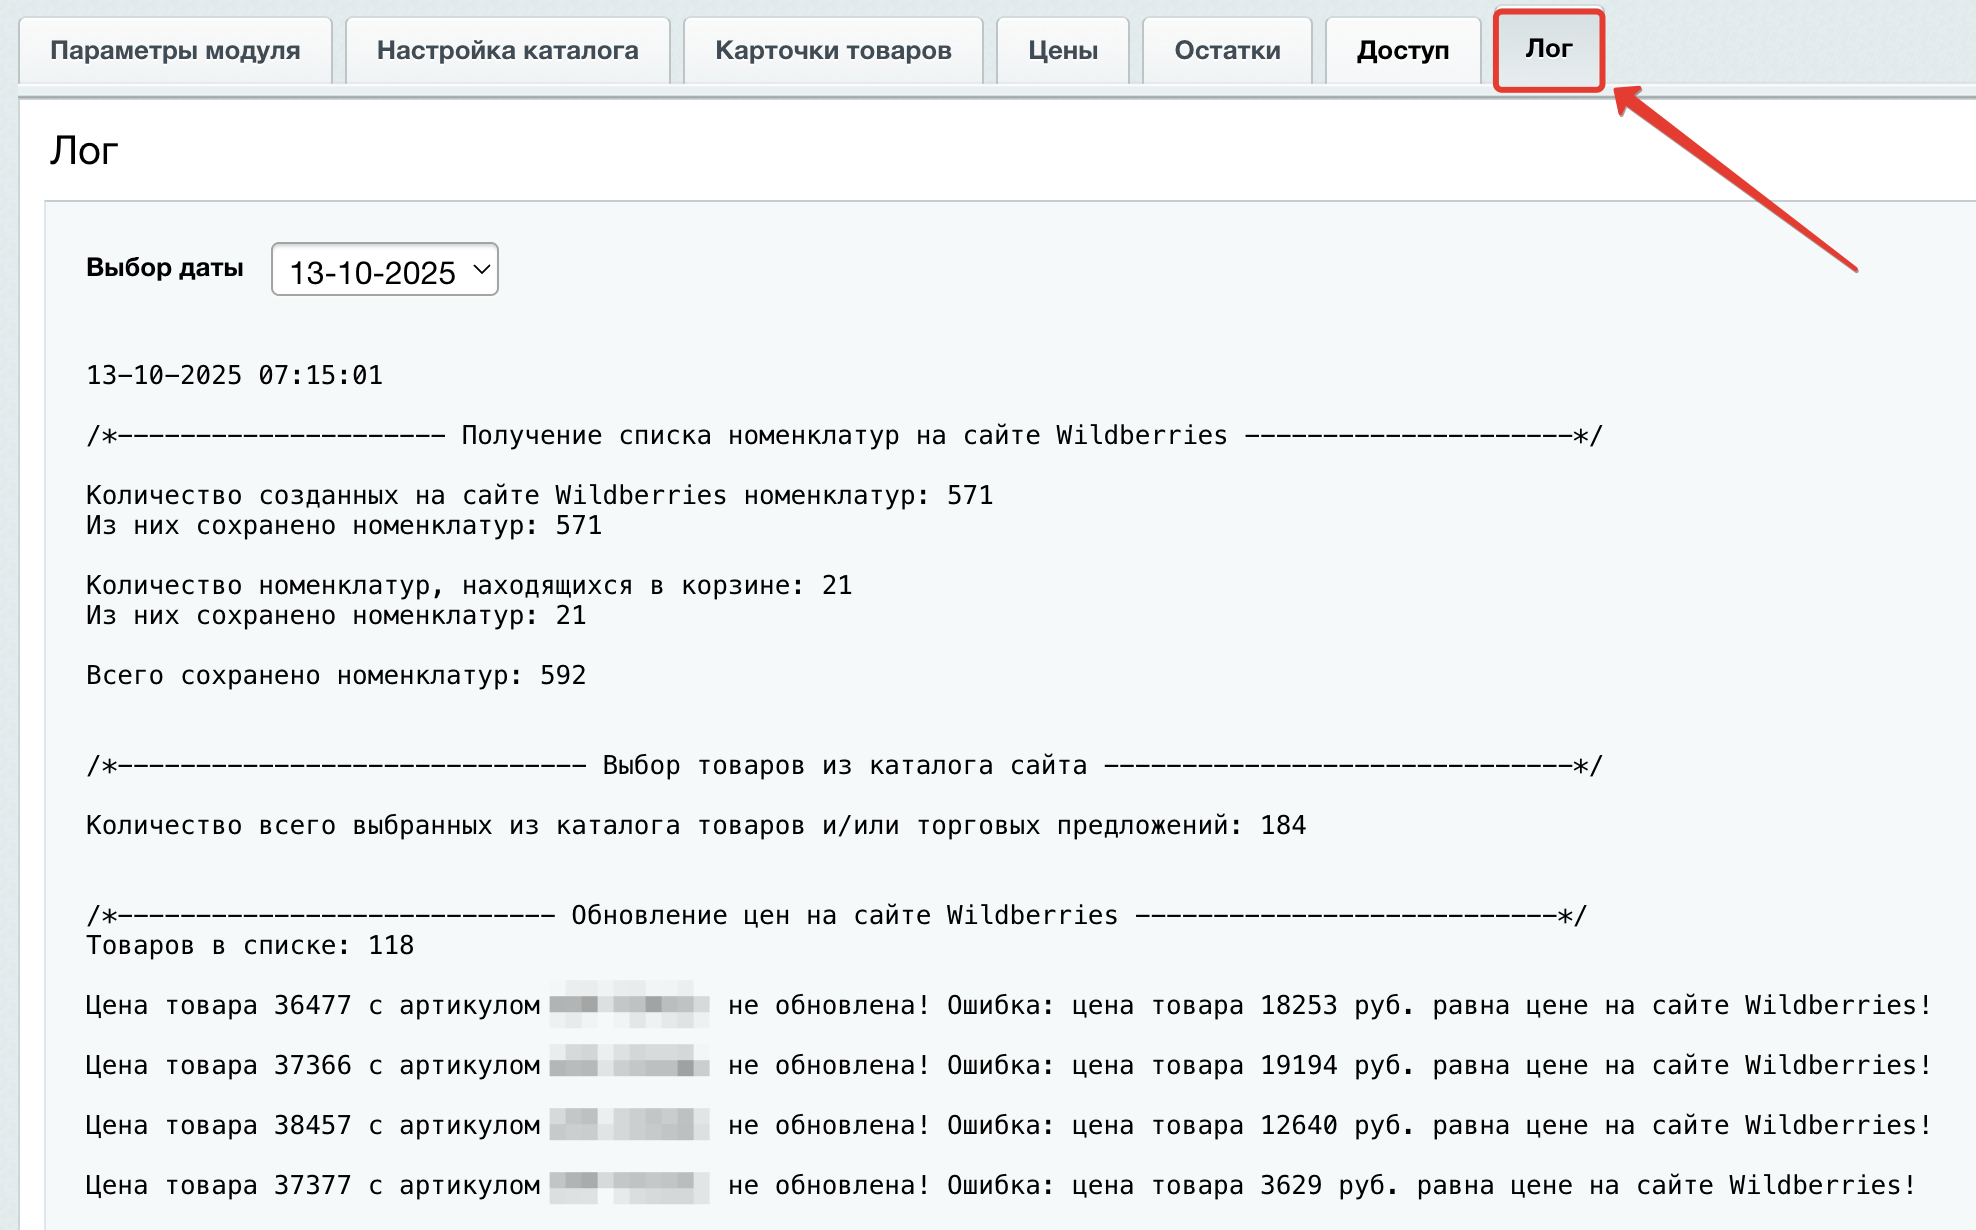1976x1230 pixels.
Task: Click blurred article number for item 36477
Action: pos(629,1005)
